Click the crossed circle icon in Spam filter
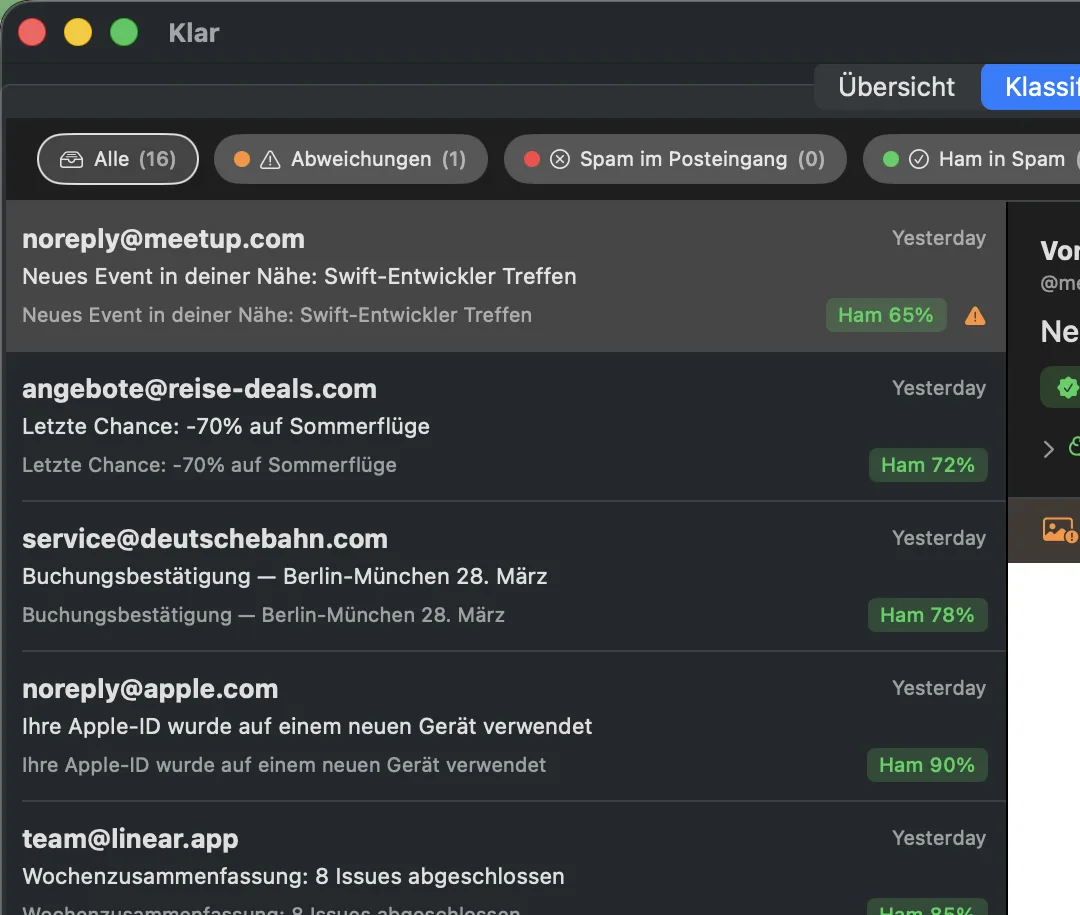Image resolution: width=1080 pixels, height=915 pixels. (x=560, y=160)
